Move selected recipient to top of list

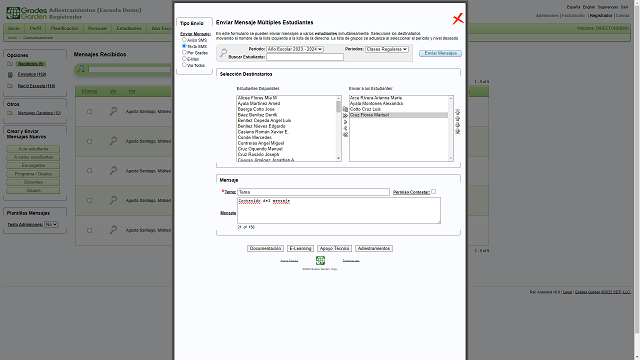[x=458, y=112]
